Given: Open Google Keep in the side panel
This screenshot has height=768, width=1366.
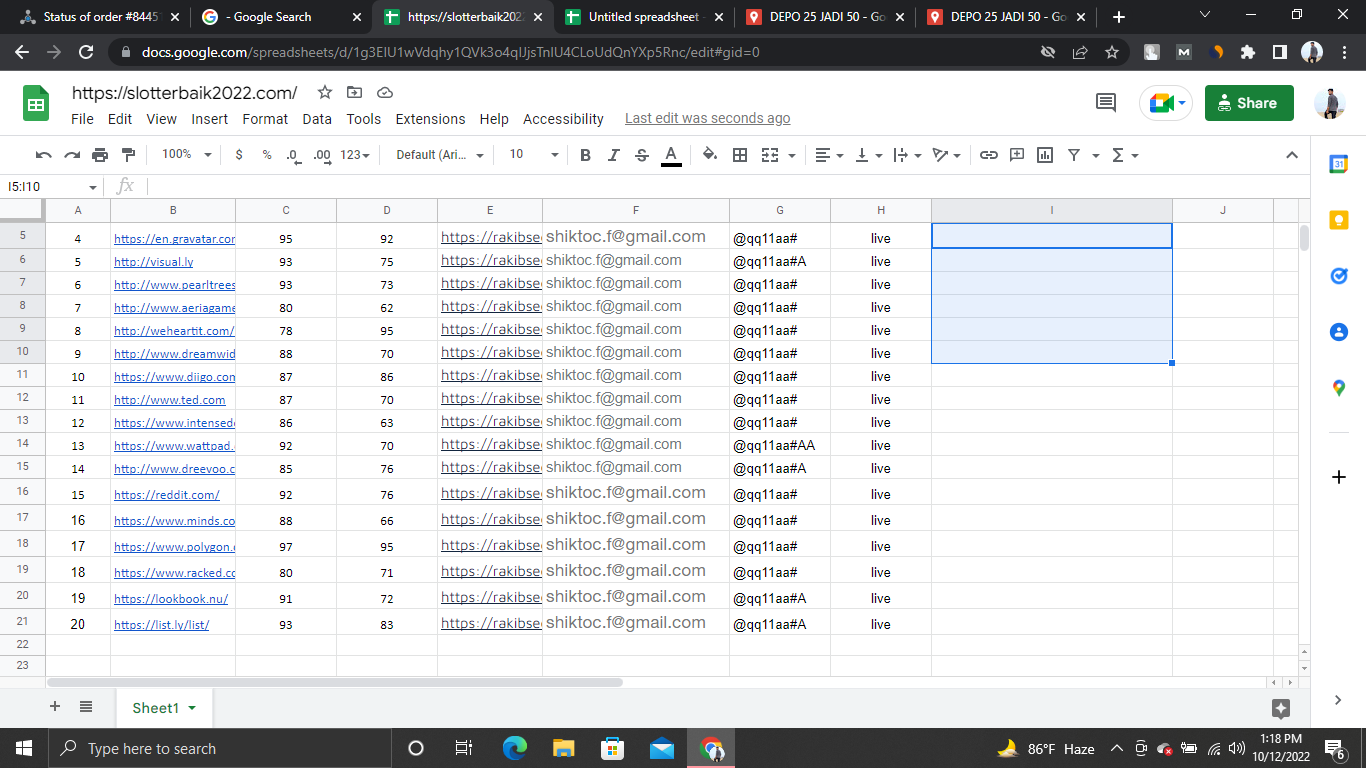Looking at the screenshot, I should [1339, 220].
